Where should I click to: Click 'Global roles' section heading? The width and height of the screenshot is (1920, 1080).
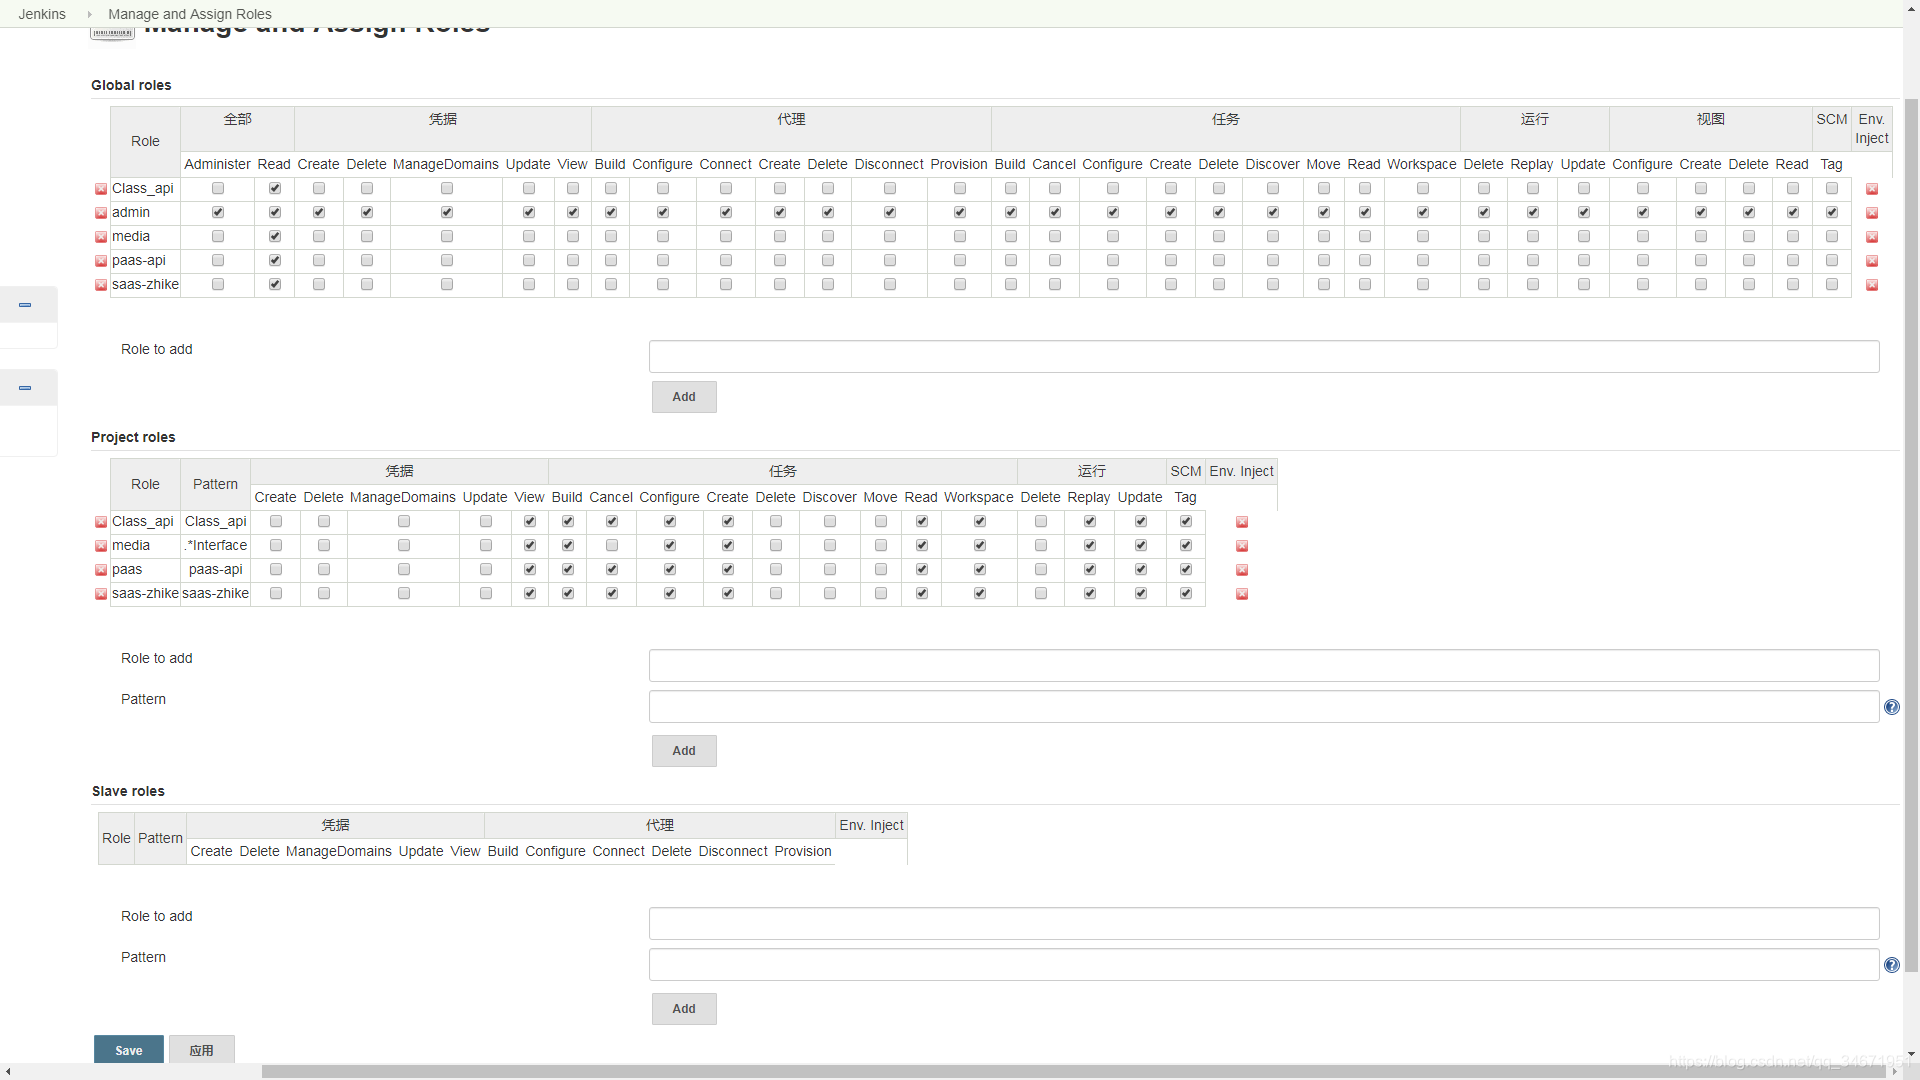tap(131, 85)
